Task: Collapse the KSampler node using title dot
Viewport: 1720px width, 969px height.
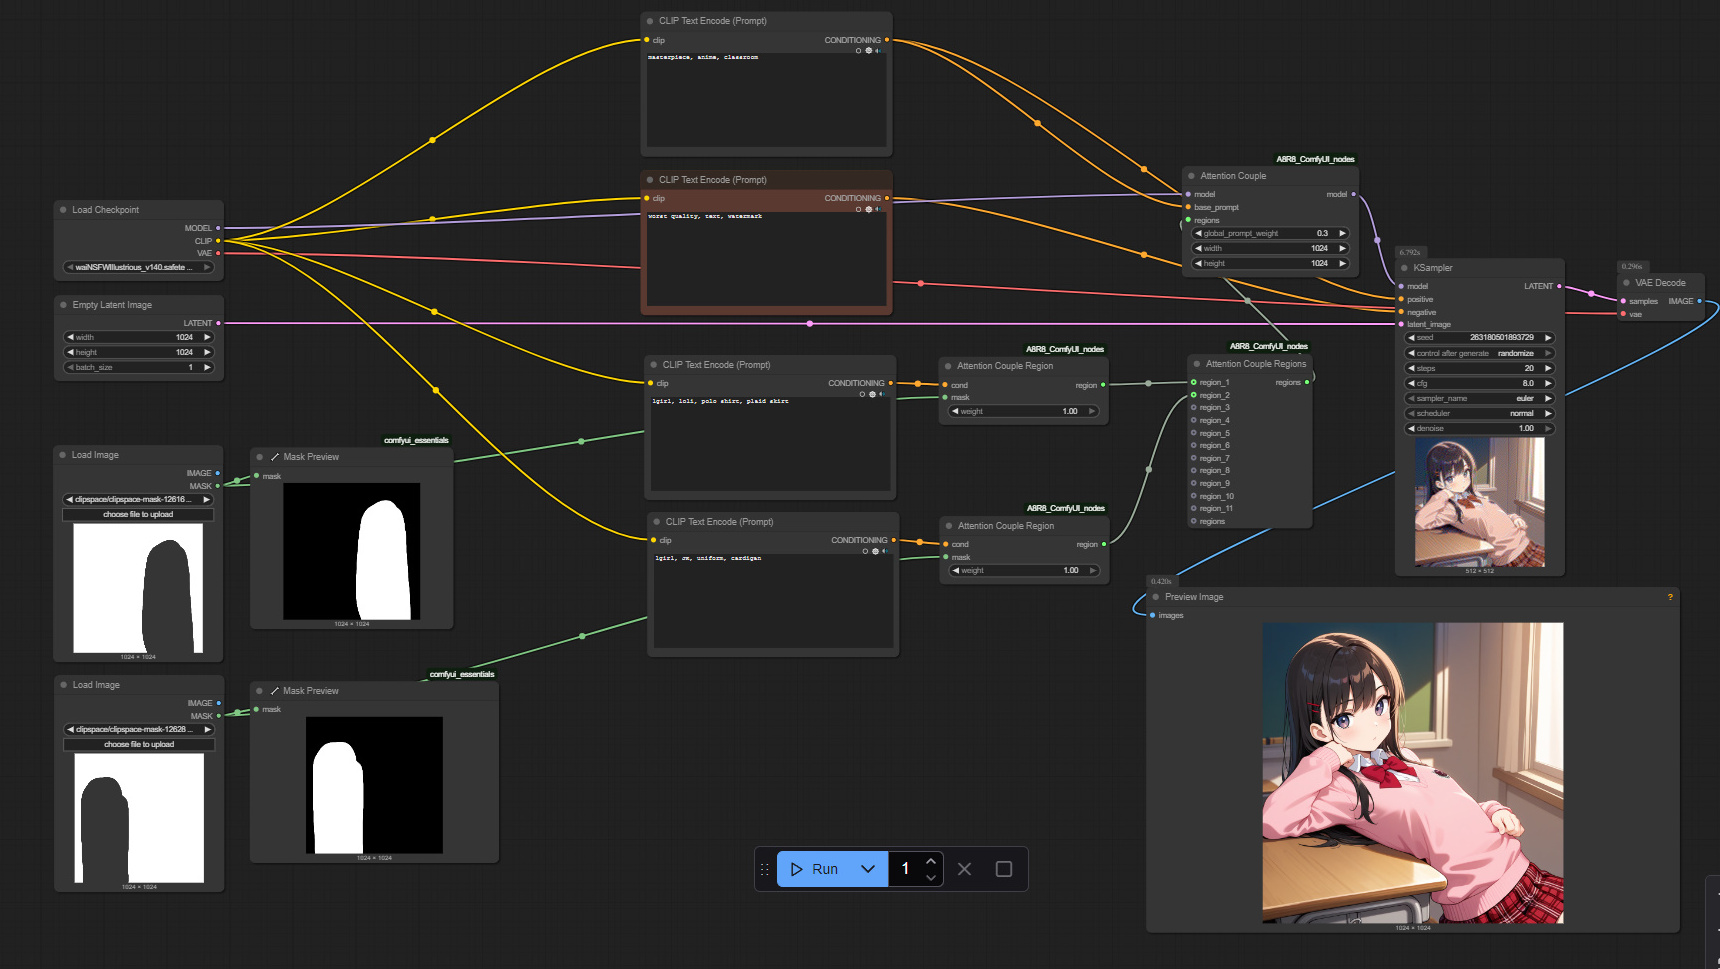Action: coord(1404,268)
